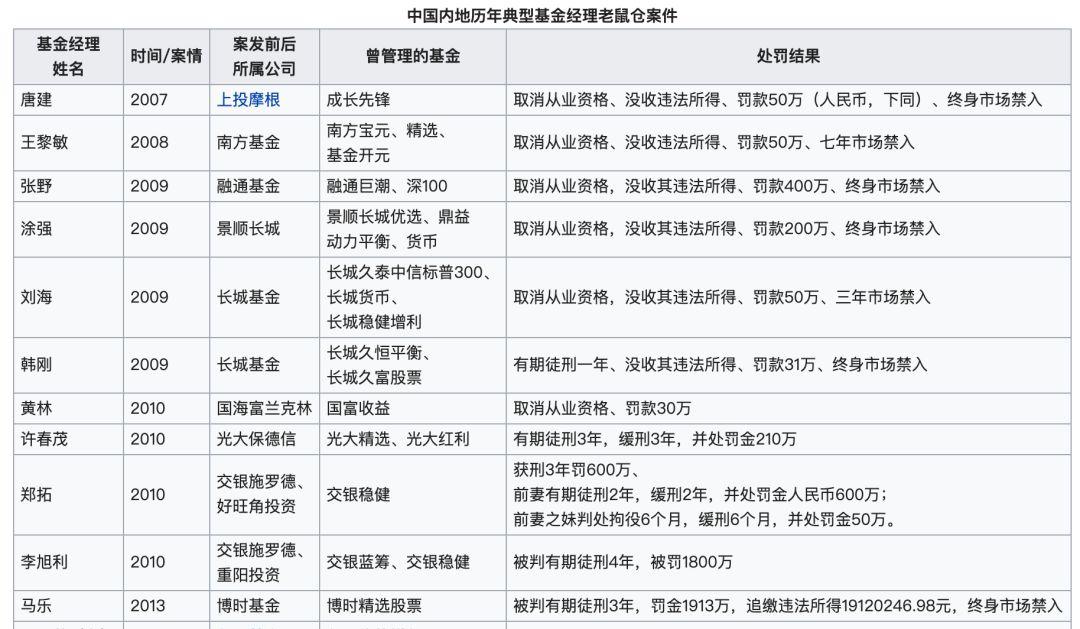The width and height of the screenshot is (1080, 629).
Task: Click the year 2009 in 韩刚's row
Action: point(149,364)
